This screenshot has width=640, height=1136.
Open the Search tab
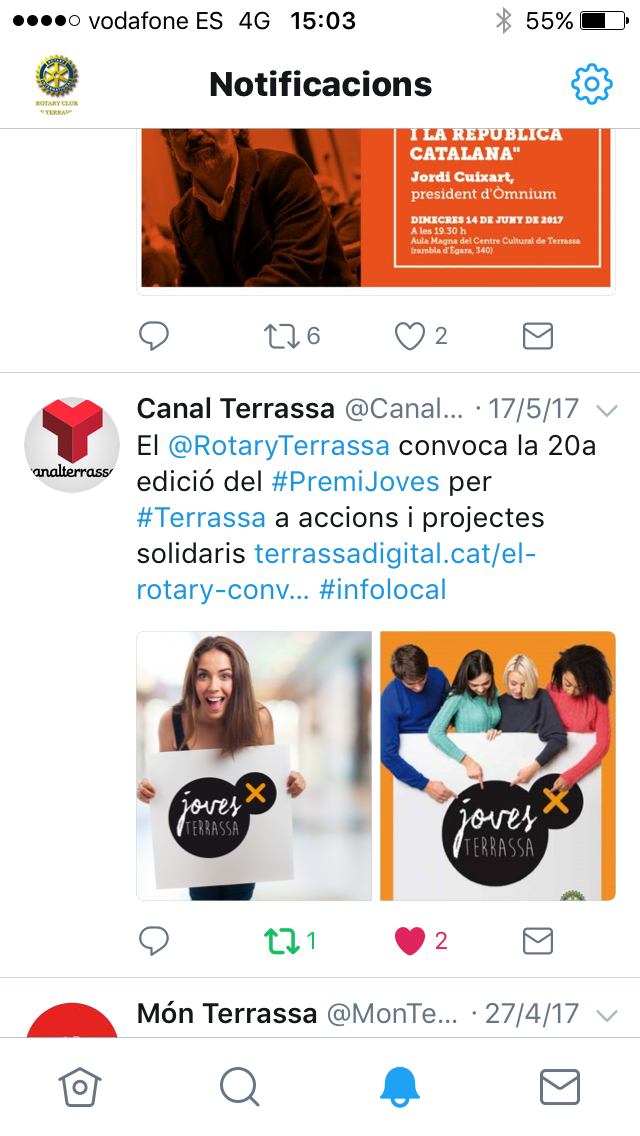(x=240, y=1087)
